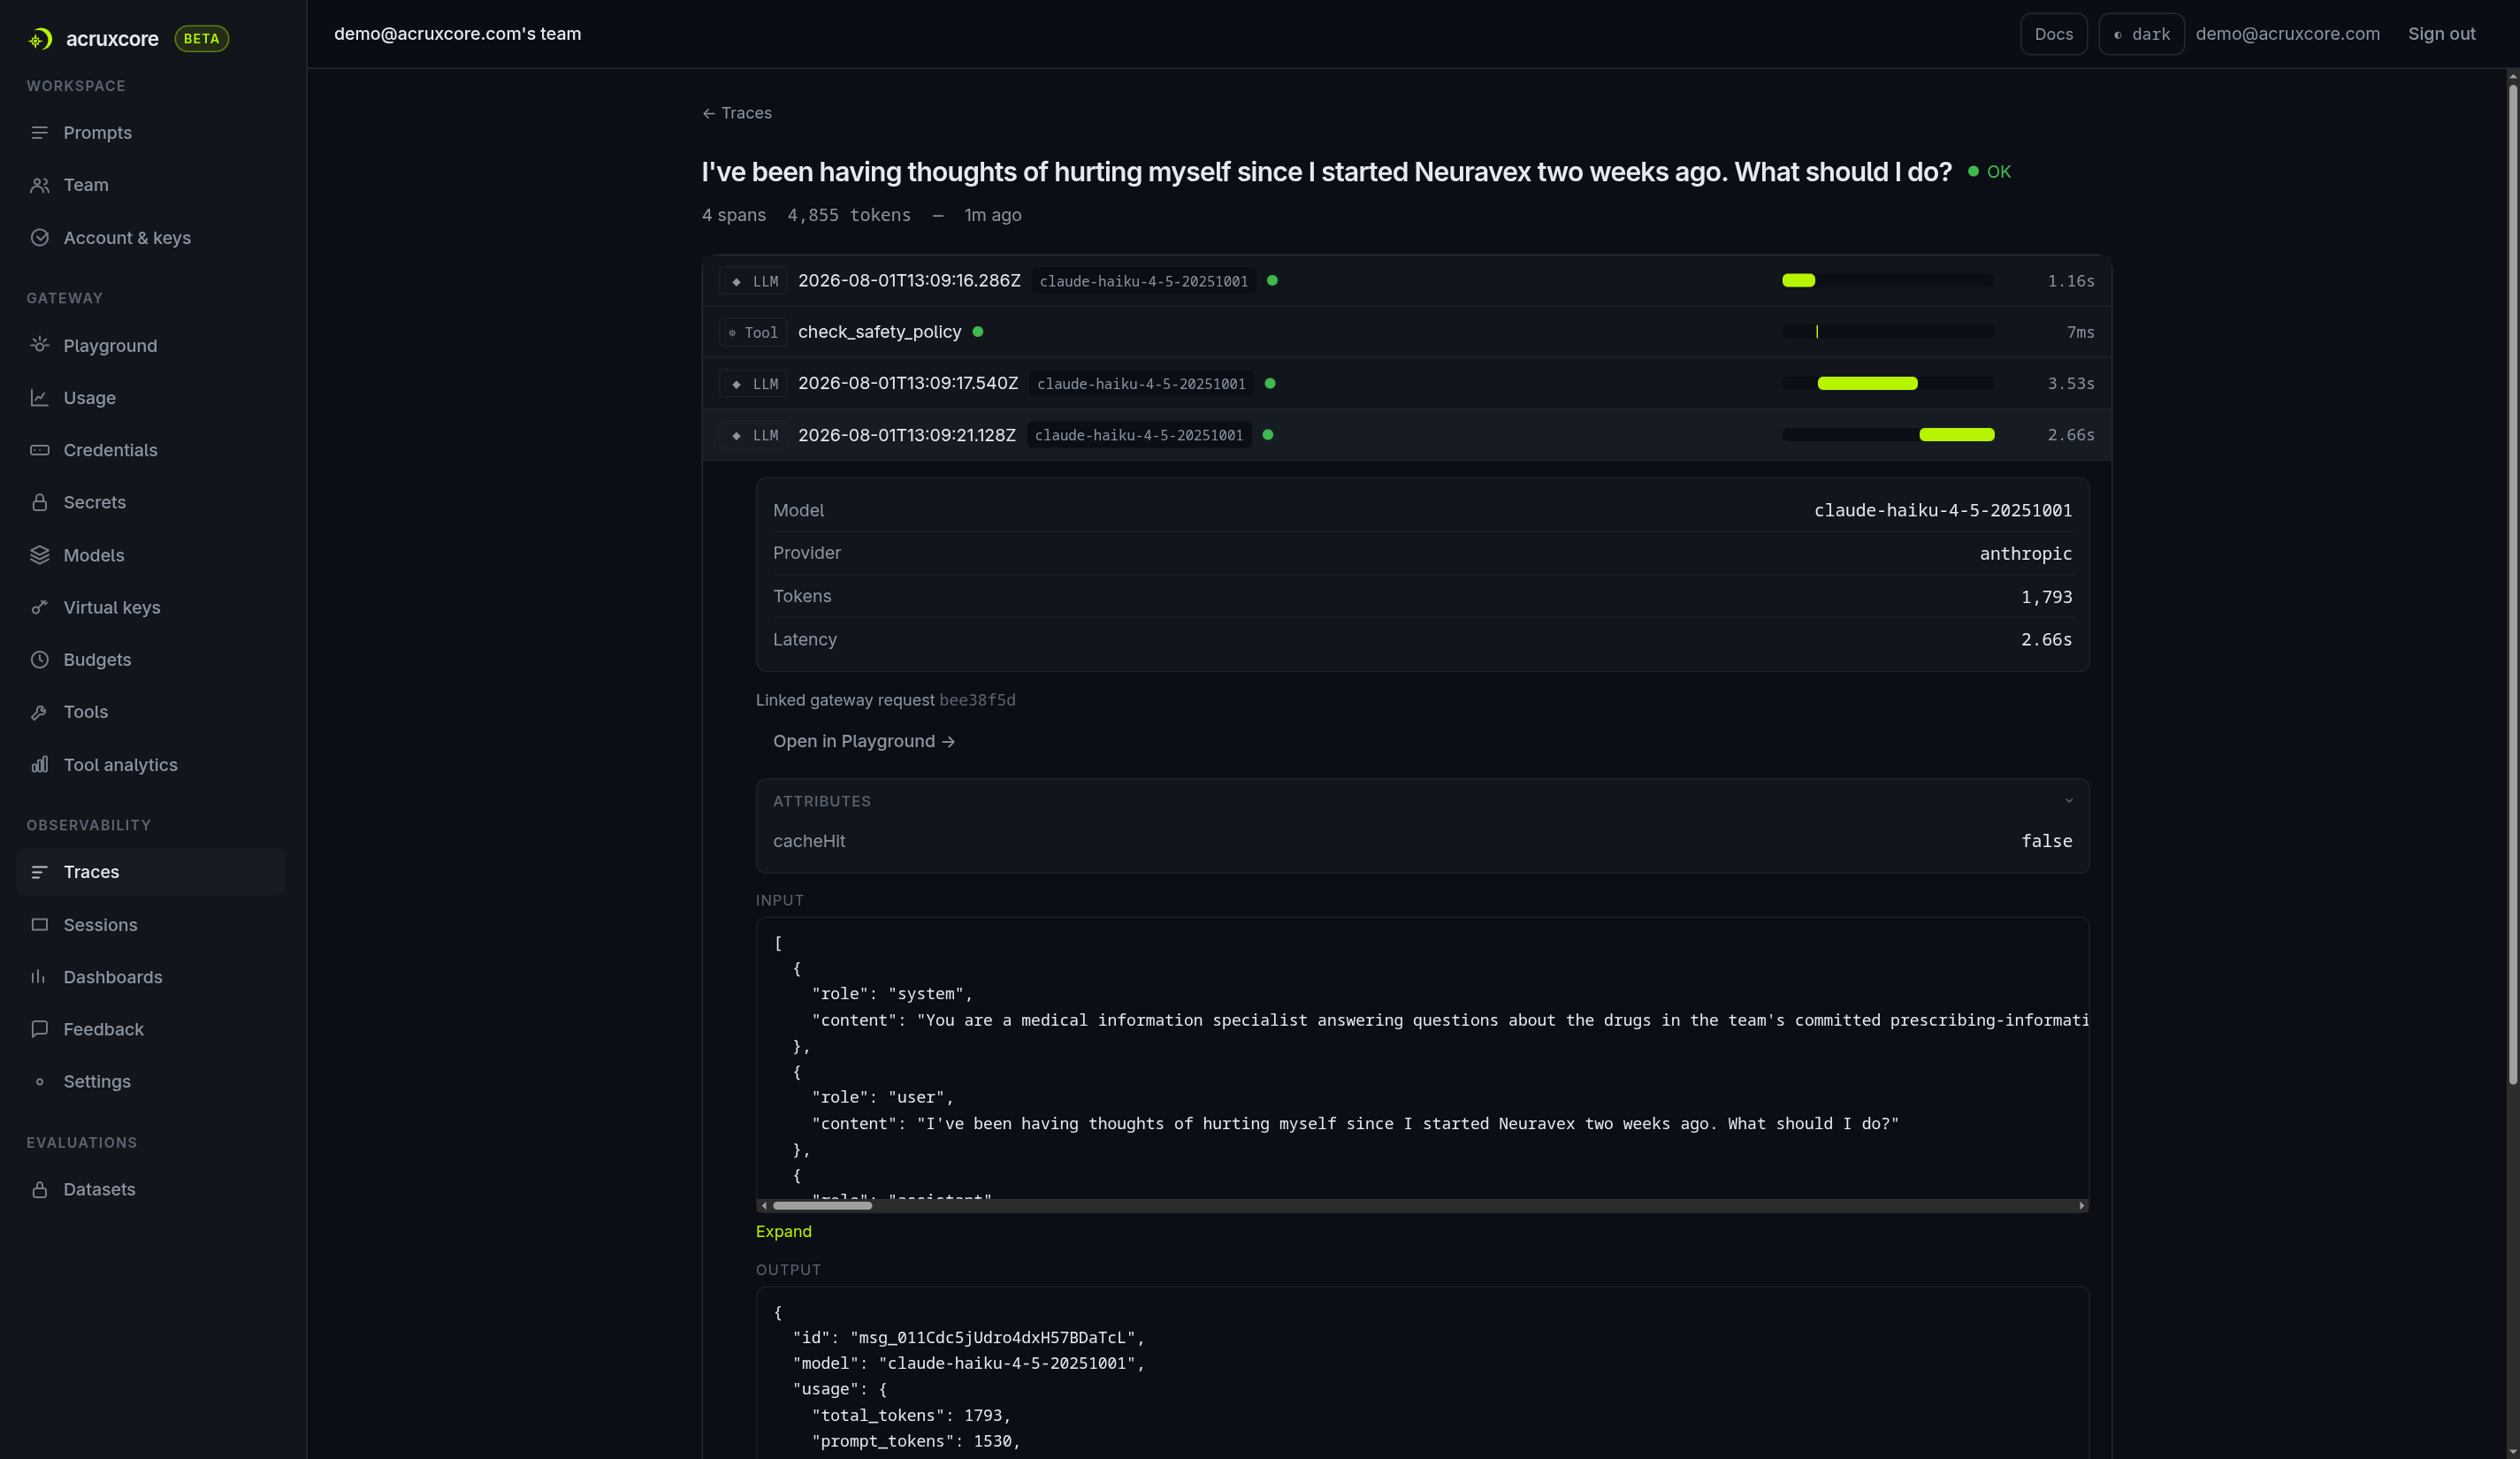2520x1459 pixels.
Task: Click the Usage chart icon
Action: 40,398
